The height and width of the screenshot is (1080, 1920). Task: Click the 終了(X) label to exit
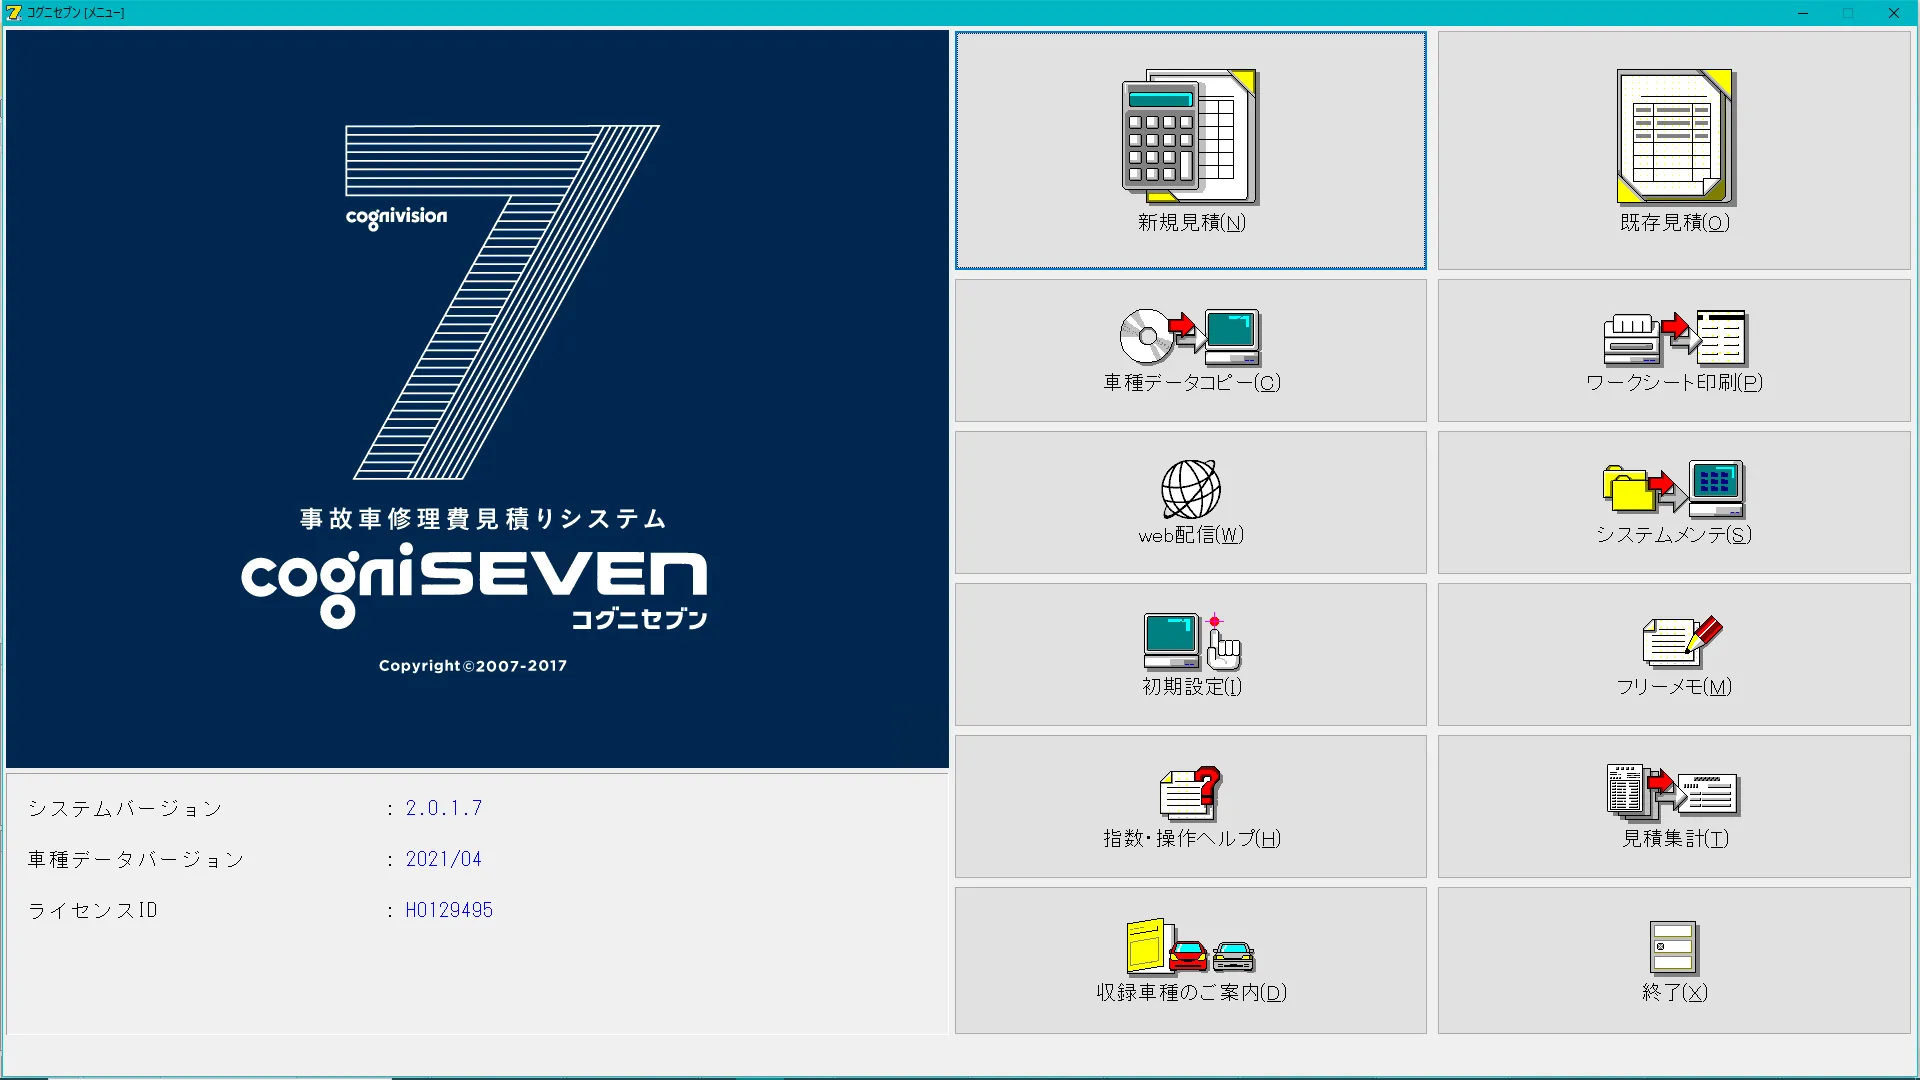coord(1675,992)
